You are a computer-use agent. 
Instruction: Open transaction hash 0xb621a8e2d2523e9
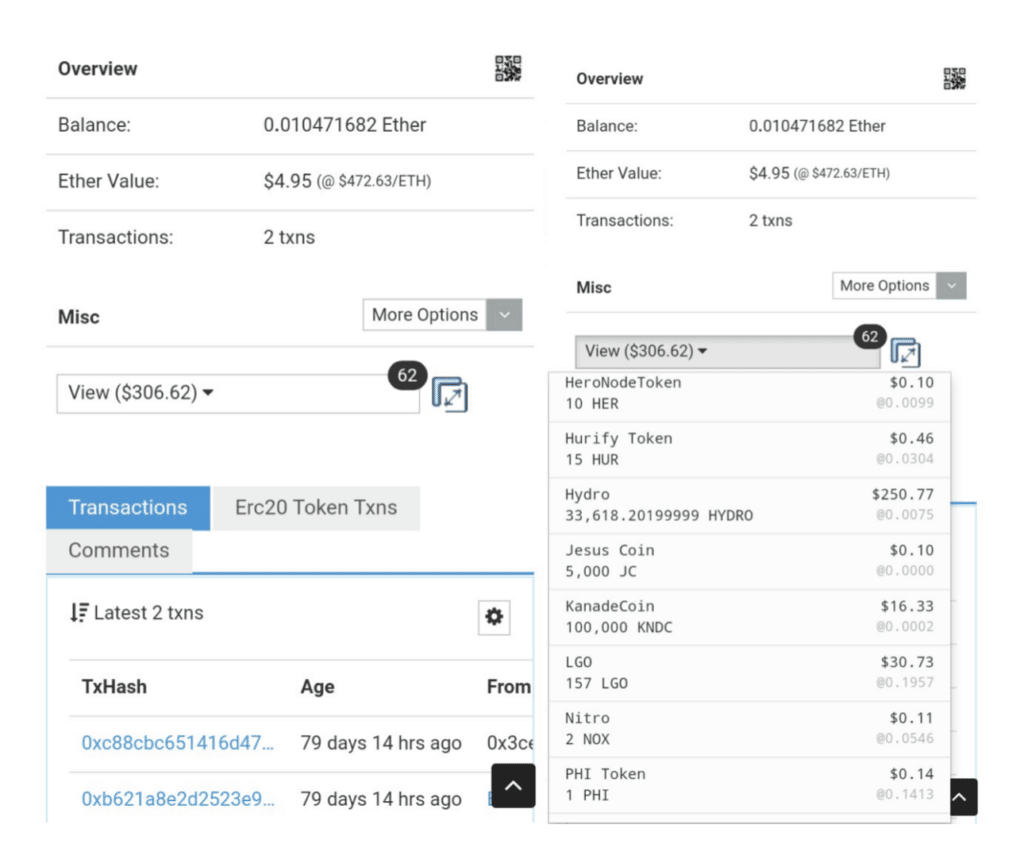177,799
